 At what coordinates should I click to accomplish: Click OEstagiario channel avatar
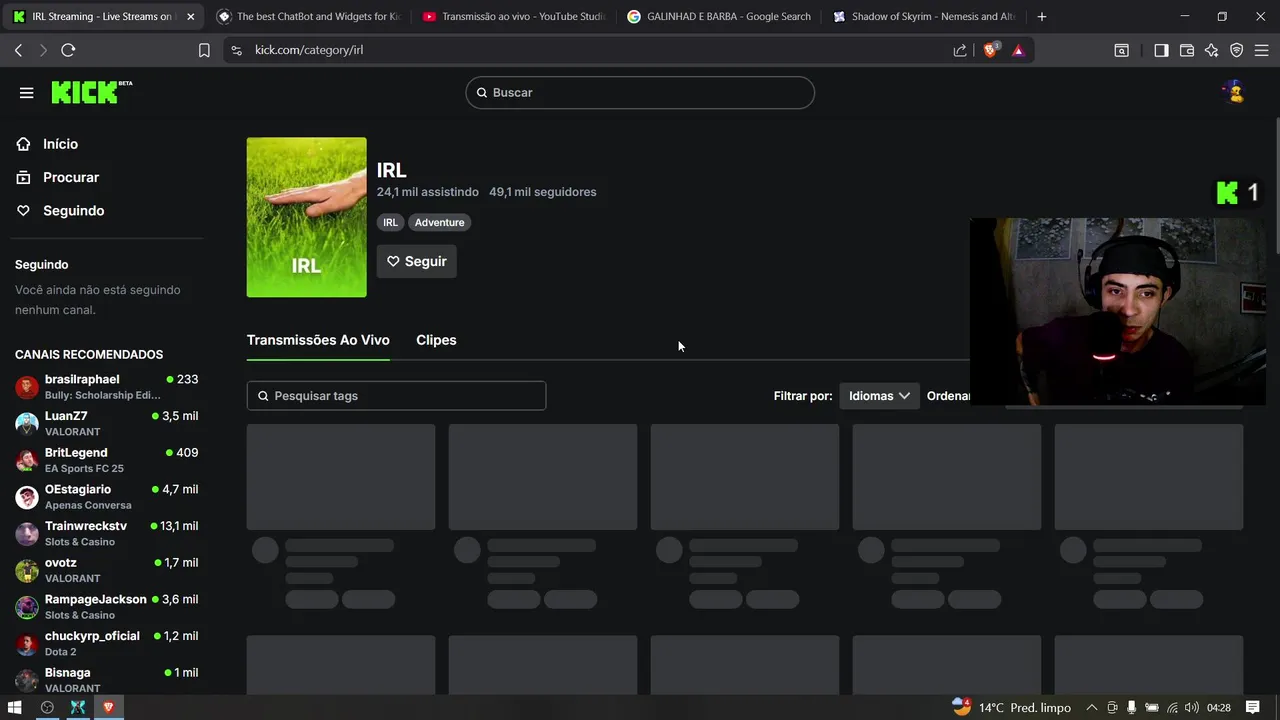click(x=27, y=497)
